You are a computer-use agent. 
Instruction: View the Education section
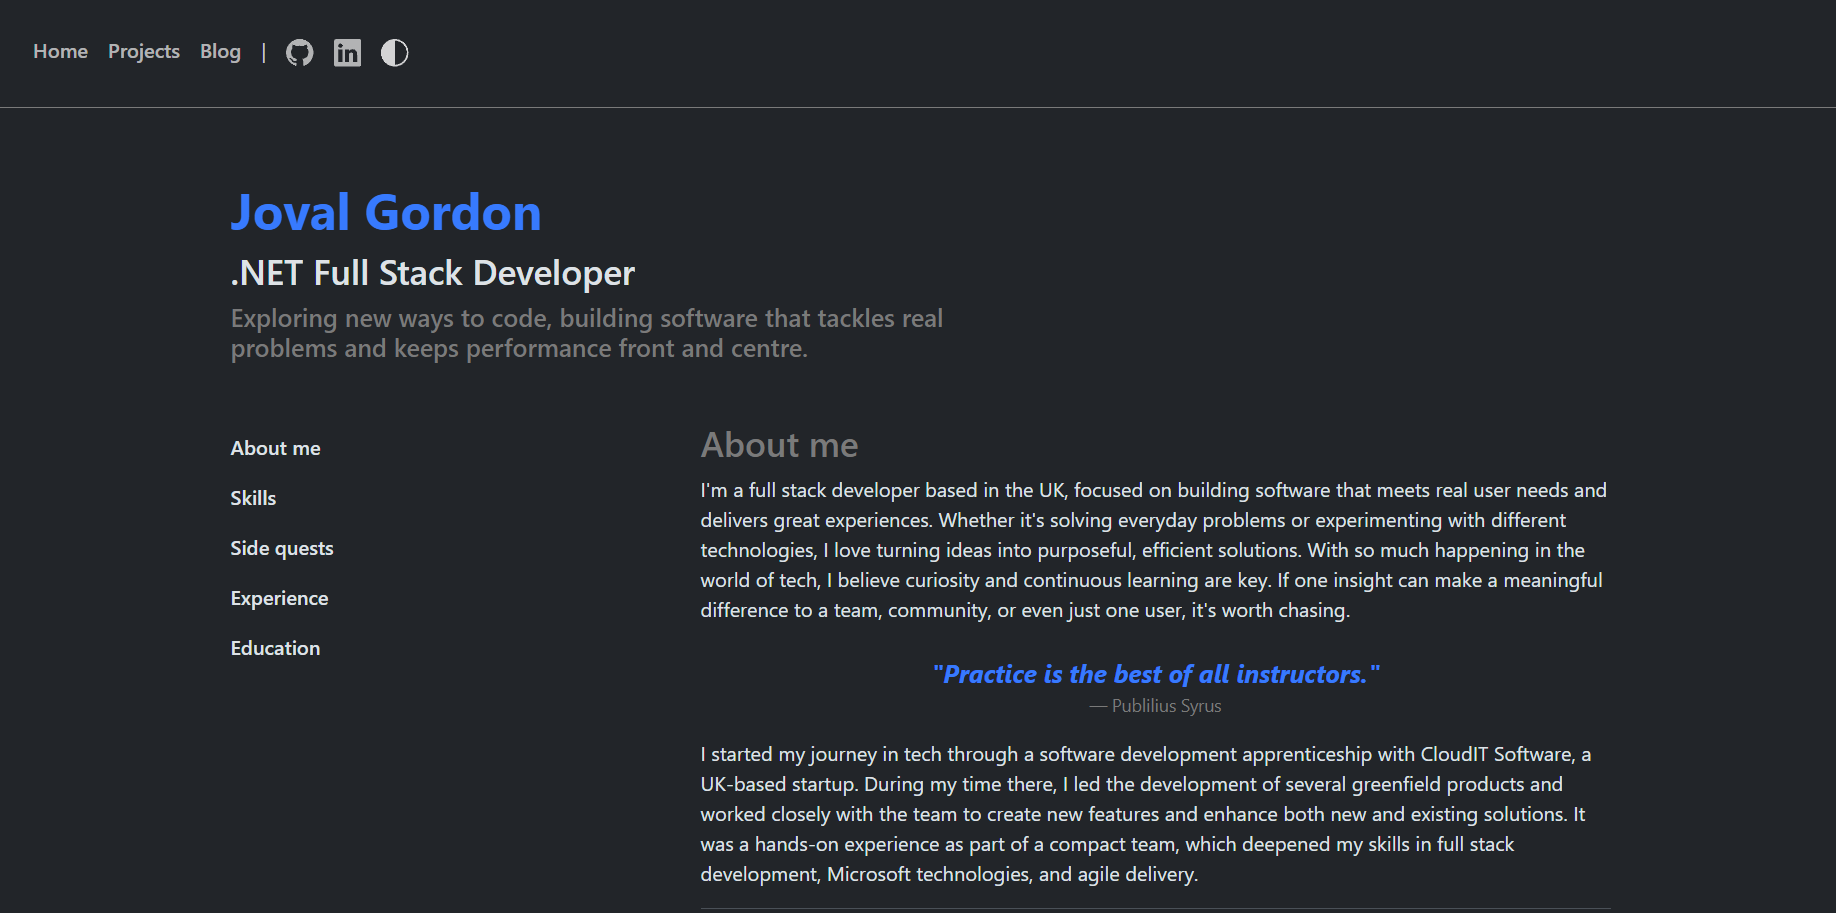tap(275, 648)
